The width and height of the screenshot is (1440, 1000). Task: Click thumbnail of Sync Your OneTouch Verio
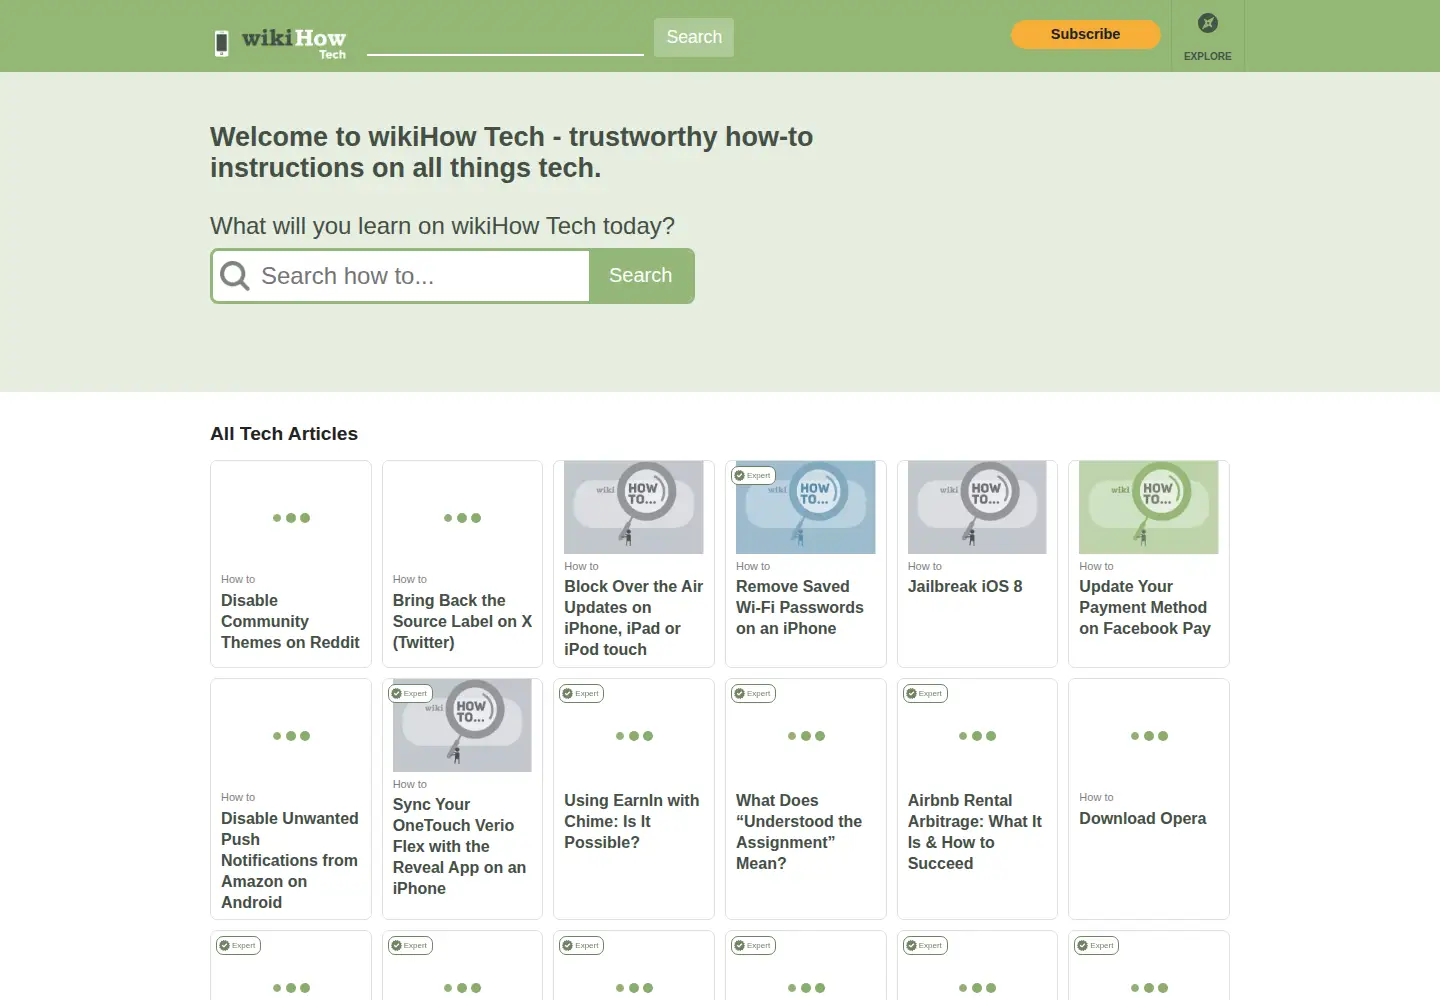click(462, 725)
